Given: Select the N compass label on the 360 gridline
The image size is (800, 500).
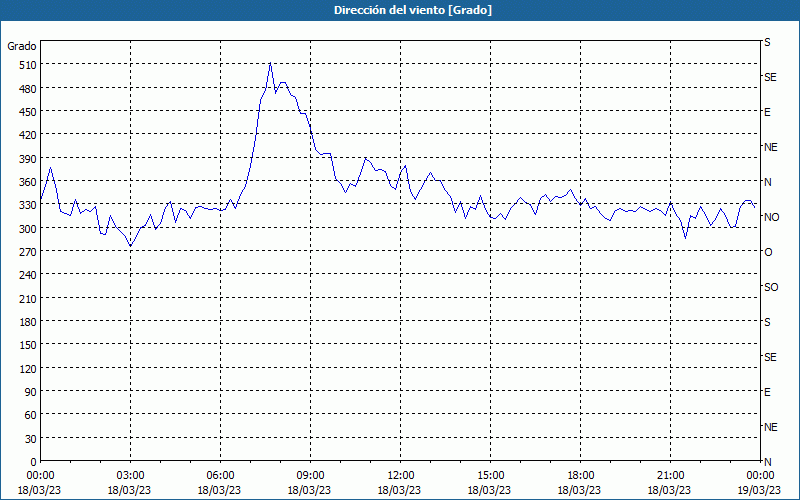Looking at the screenshot, I should click(767, 182).
